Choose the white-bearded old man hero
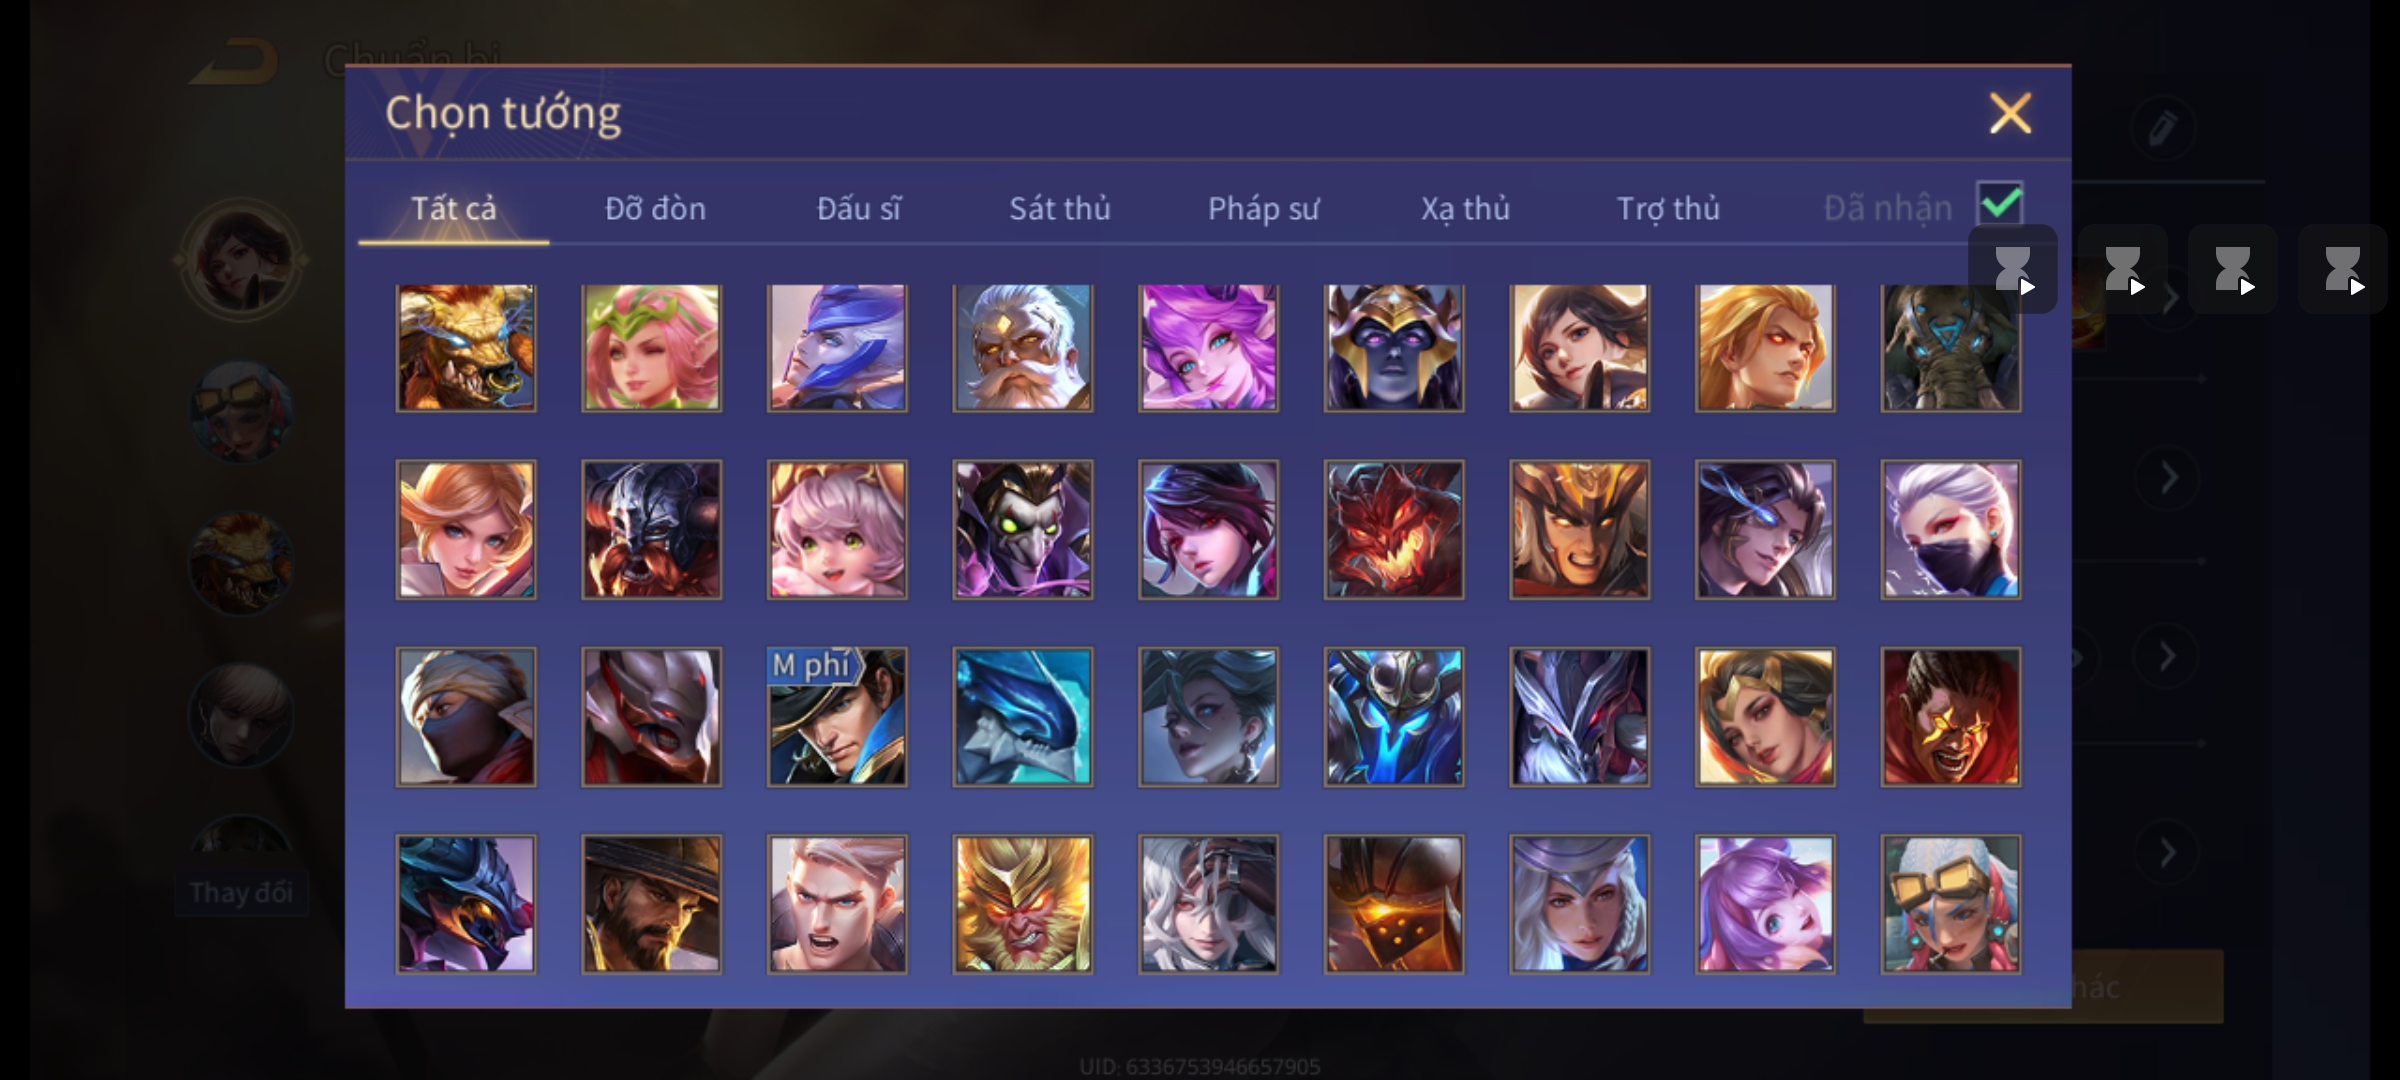 1022,347
